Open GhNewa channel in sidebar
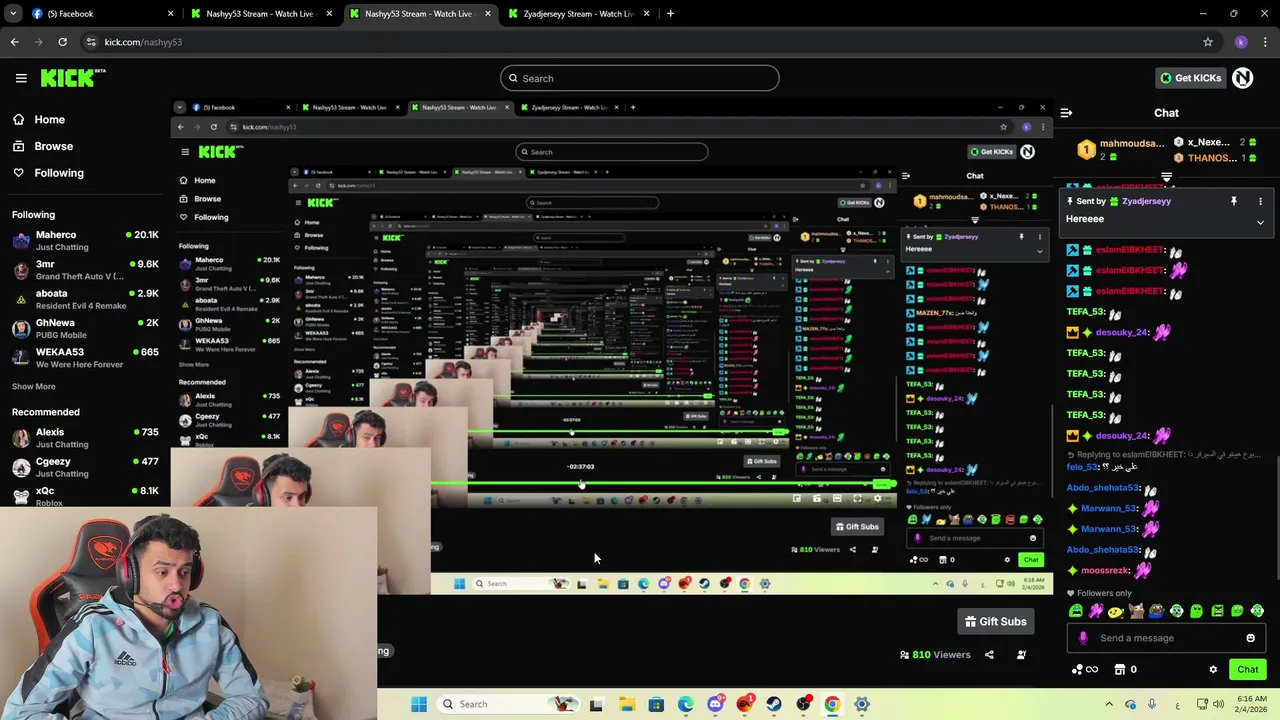This screenshot has height=720, width=1280. [85, 328]
